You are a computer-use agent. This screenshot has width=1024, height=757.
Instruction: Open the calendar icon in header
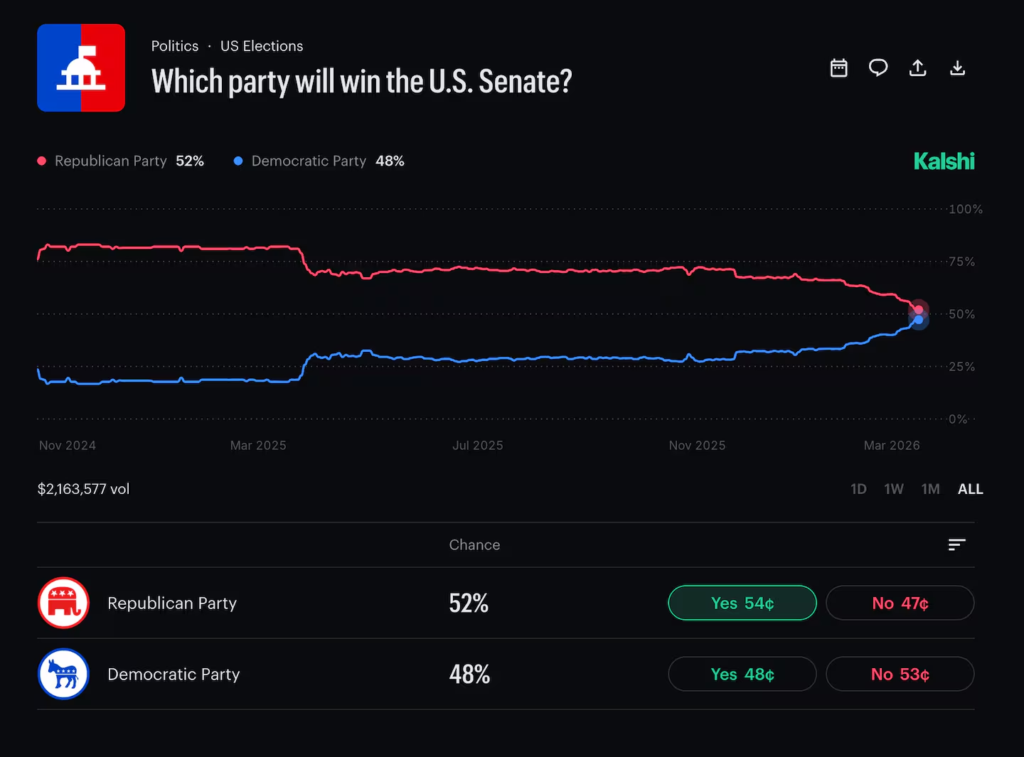839,68
